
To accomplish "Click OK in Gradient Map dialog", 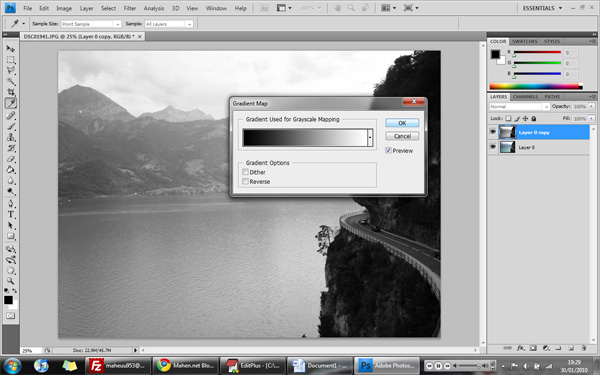I will 402,123.
